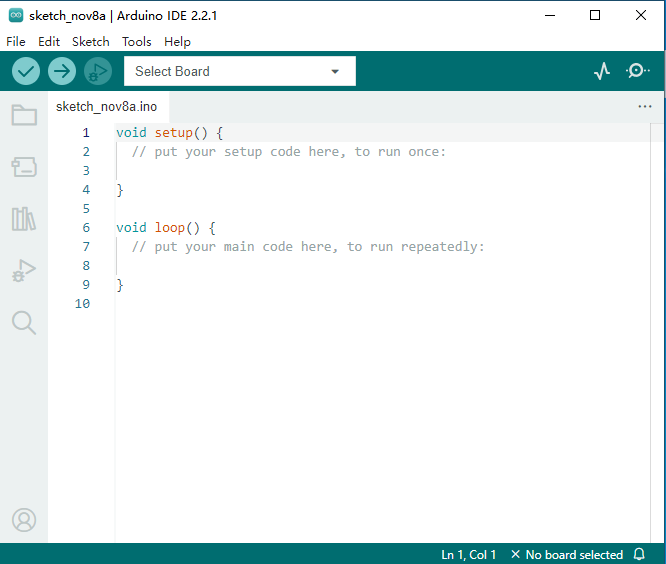Open the Sketch menu

[90, 42]
